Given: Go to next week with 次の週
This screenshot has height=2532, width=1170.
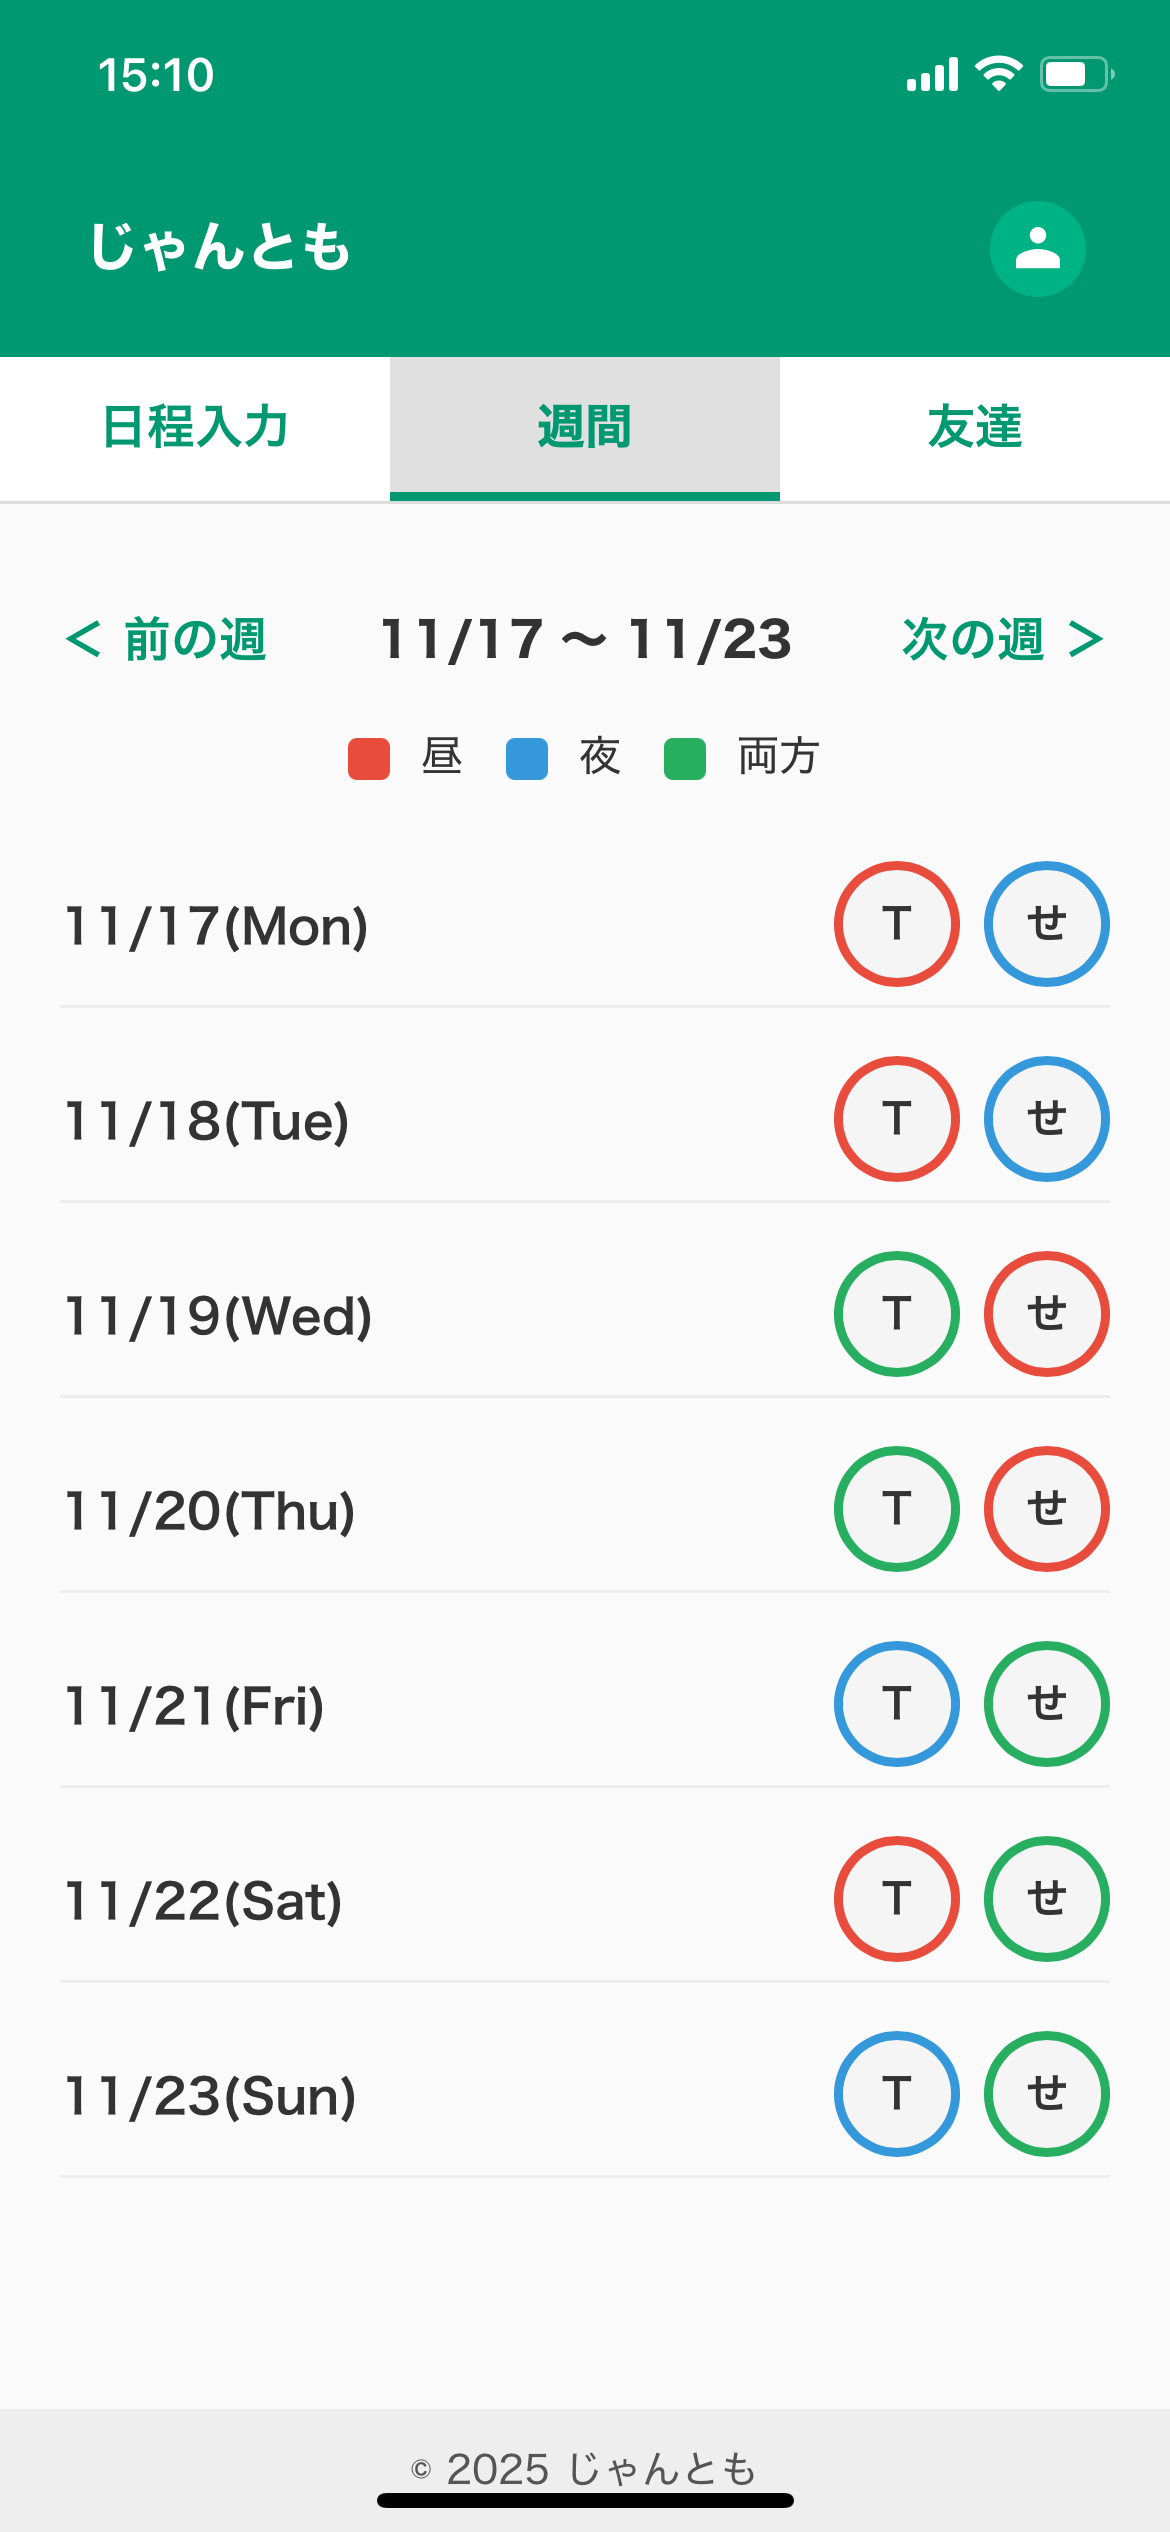Looking at the screenshot, I should tap(1002, 640).
